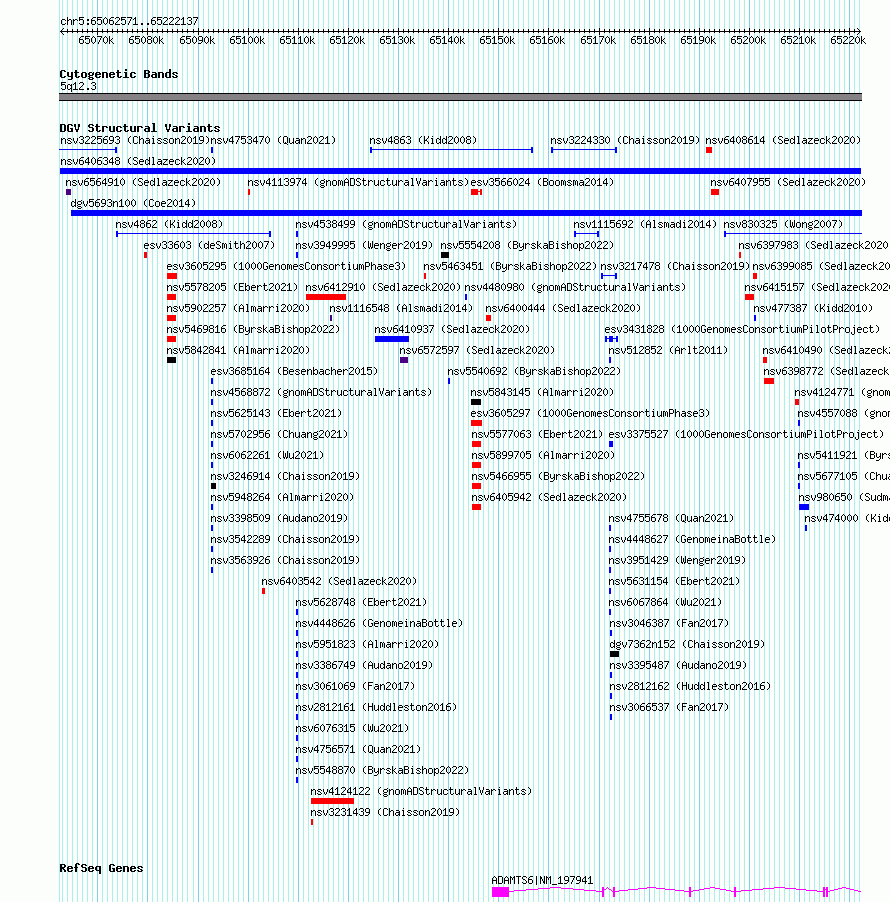Open nsv3949995 (Wenger2019) entry

(364, 246)
